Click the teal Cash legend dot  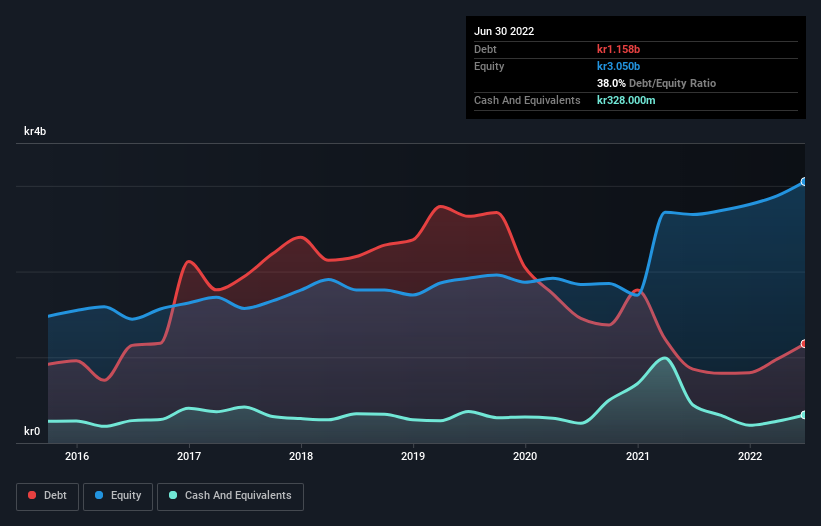(x=173, y=495)
